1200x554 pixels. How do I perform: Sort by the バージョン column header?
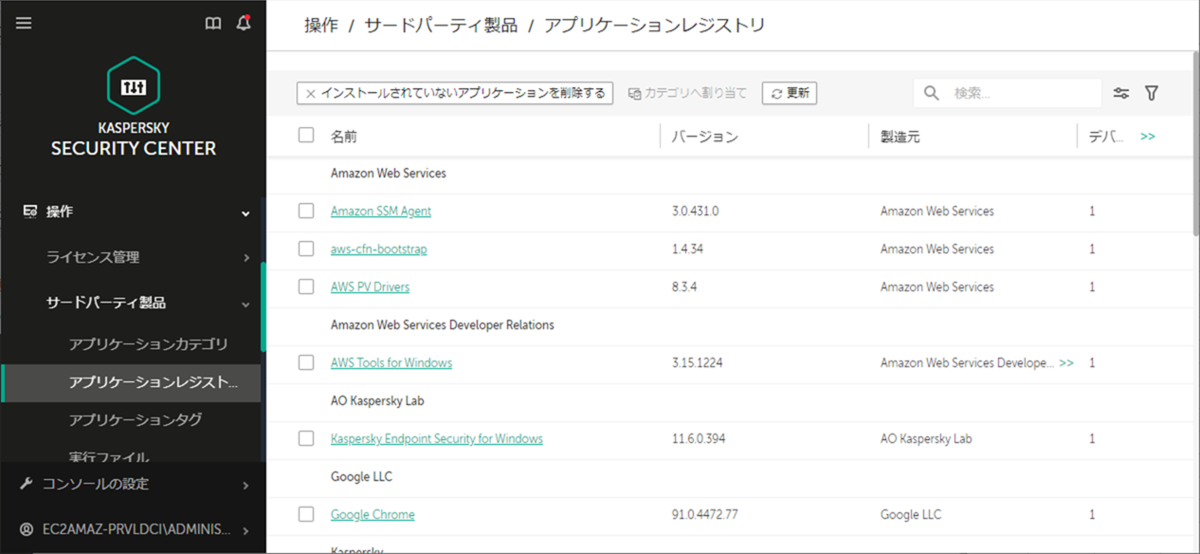[705, 136]
